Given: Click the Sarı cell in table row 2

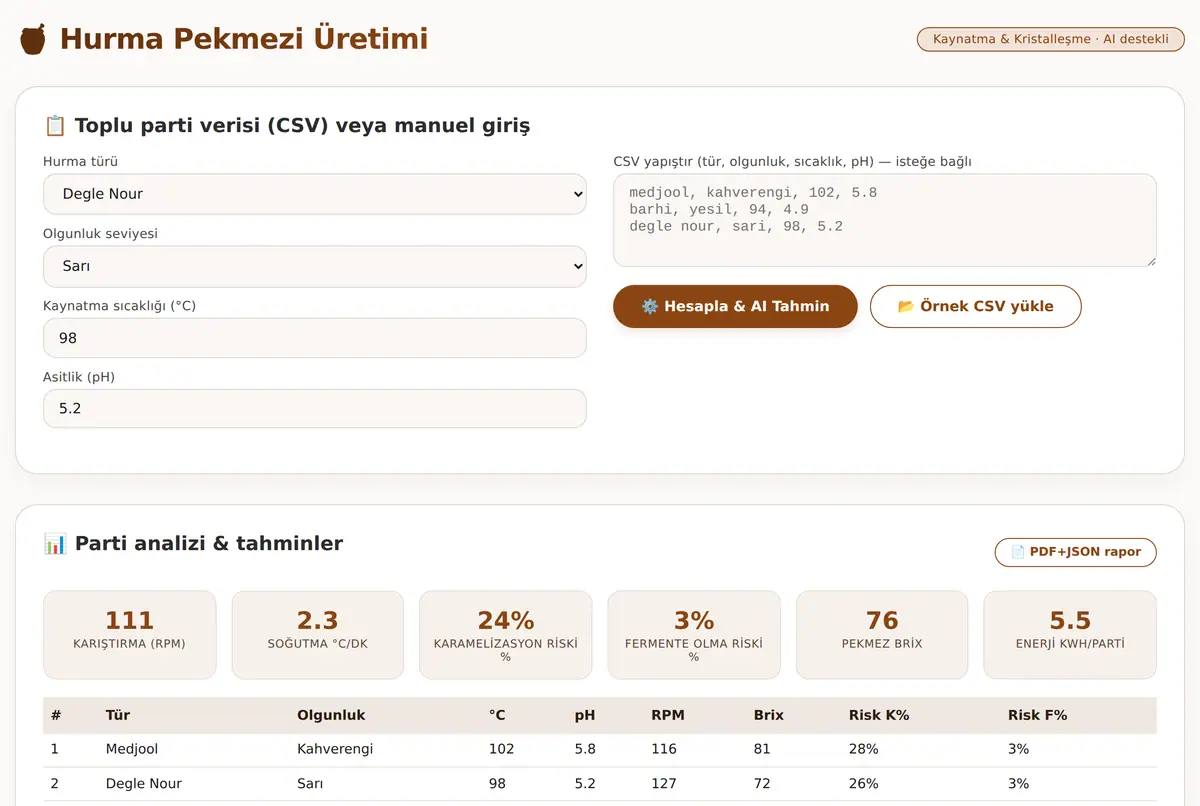Looking at the screenshot, I should 309,783.
